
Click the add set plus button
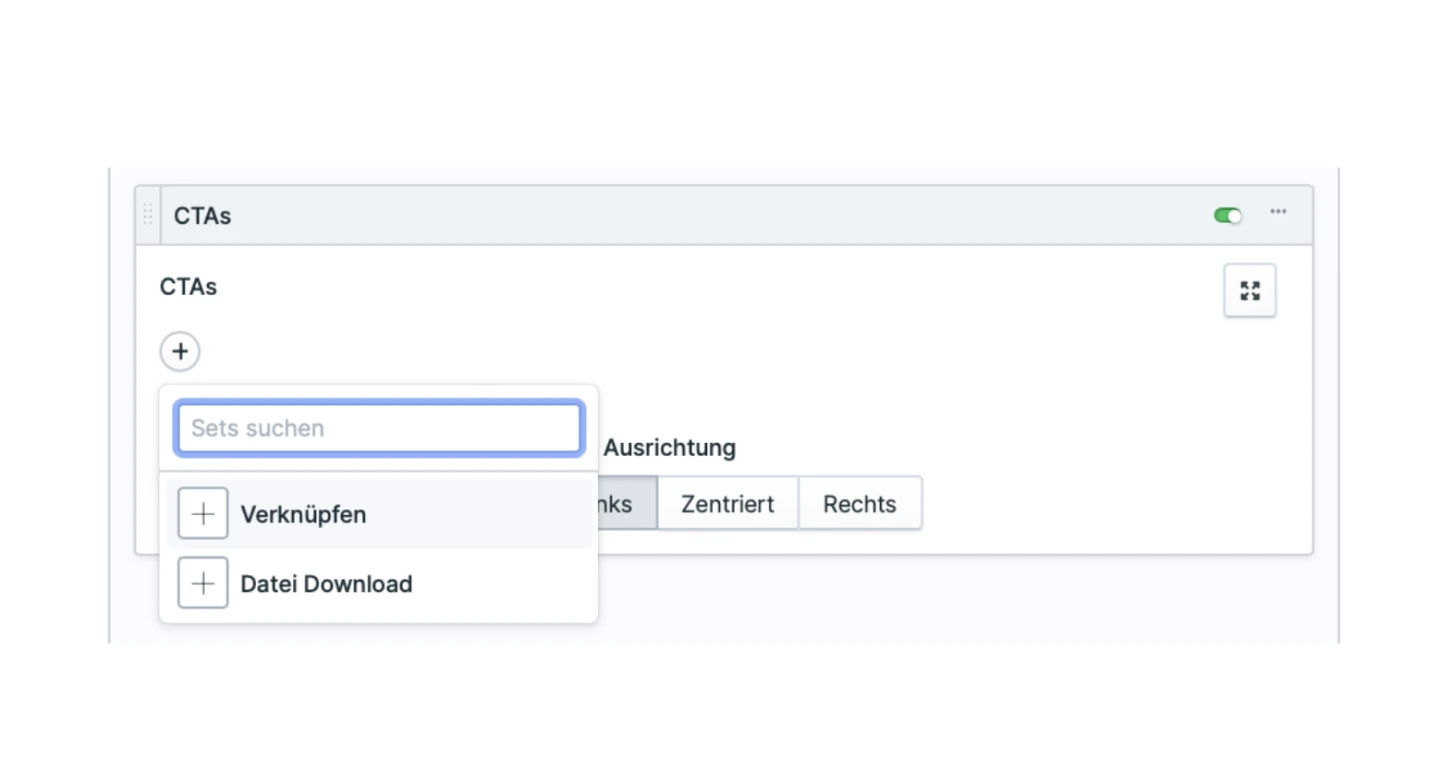tap(180, 352)
